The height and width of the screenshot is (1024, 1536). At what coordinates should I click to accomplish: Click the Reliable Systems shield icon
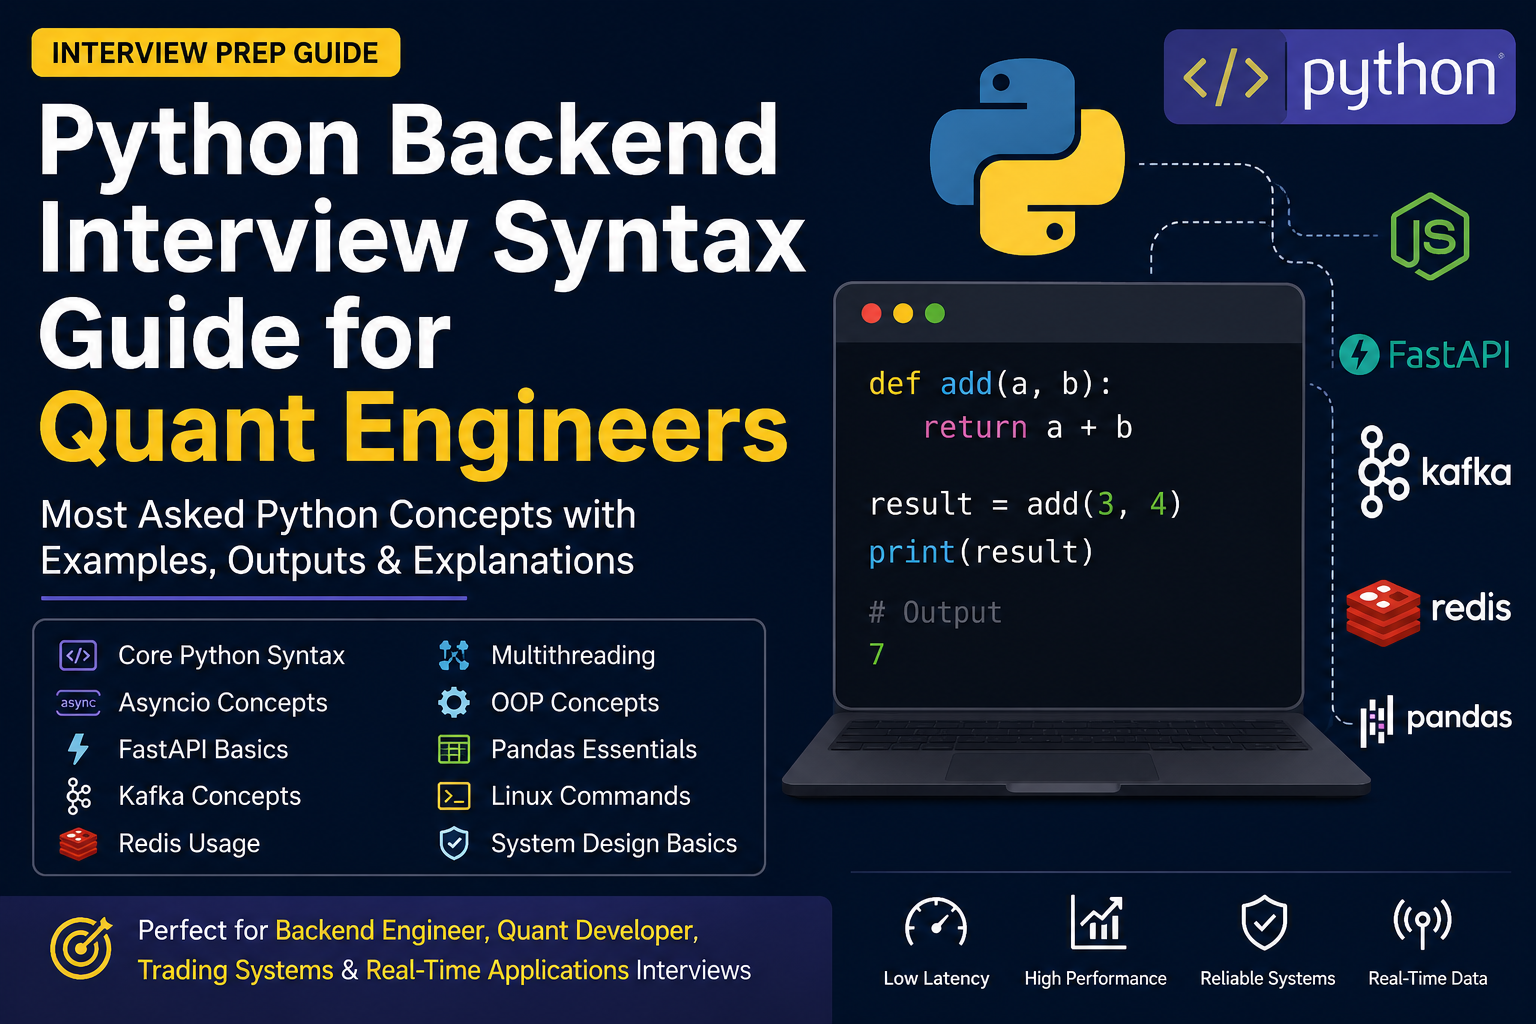[1264, 922]
